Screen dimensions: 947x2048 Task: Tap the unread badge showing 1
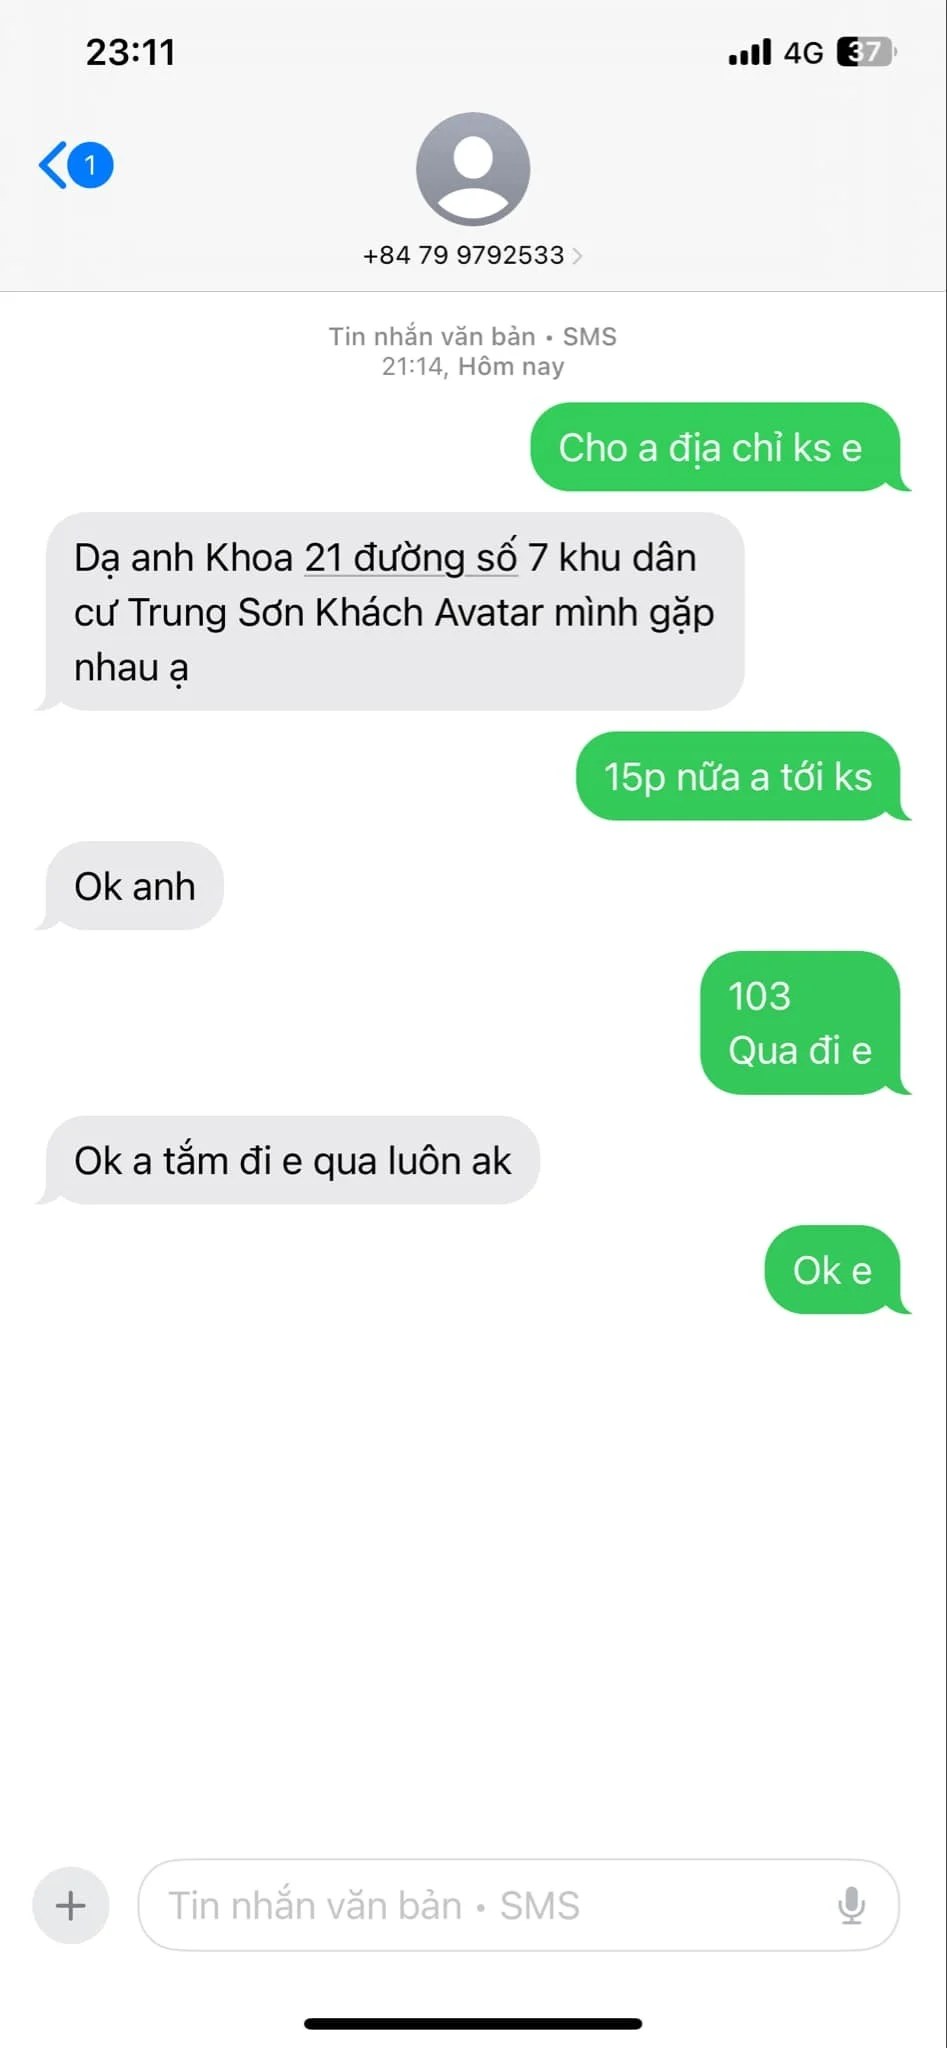coord(91,165)
